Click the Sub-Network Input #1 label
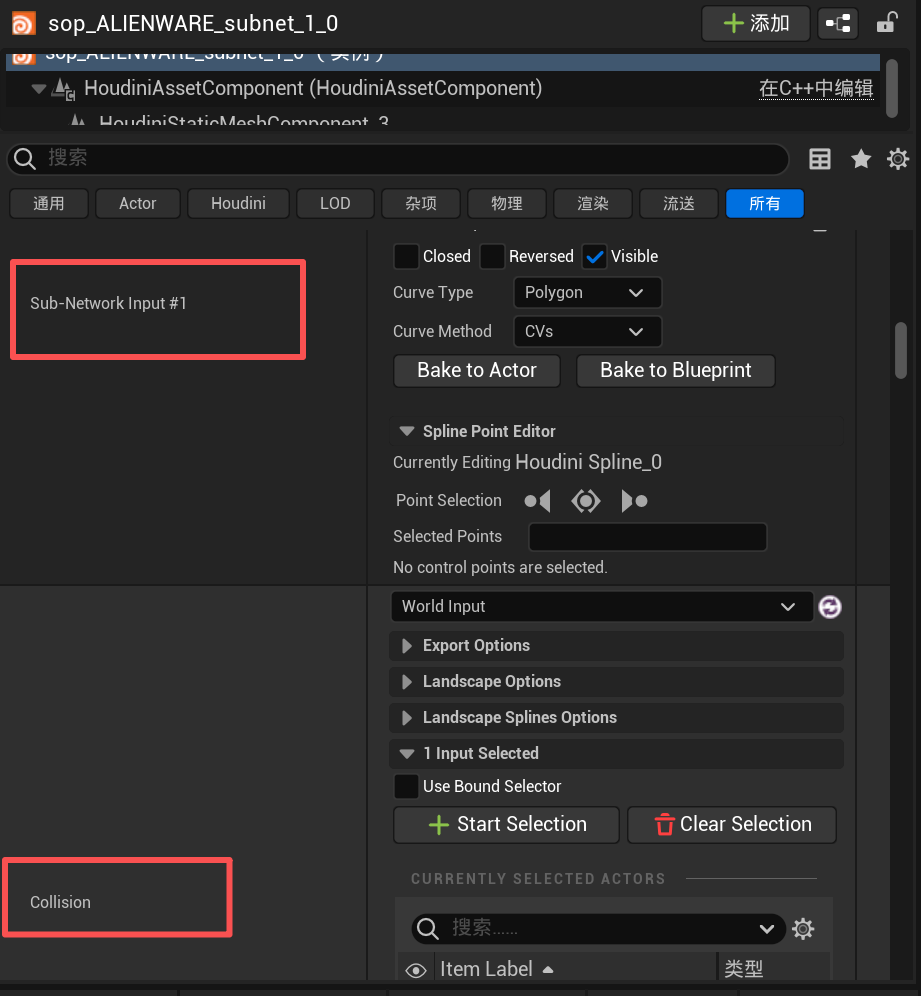Screen dimensions: 921x996 [109, 304]
